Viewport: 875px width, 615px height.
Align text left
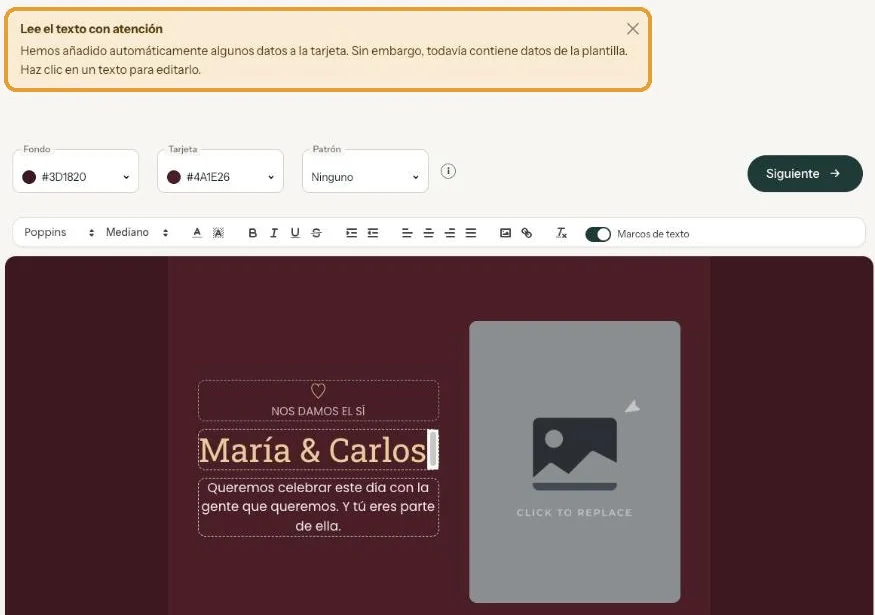(x=407, y=233)
